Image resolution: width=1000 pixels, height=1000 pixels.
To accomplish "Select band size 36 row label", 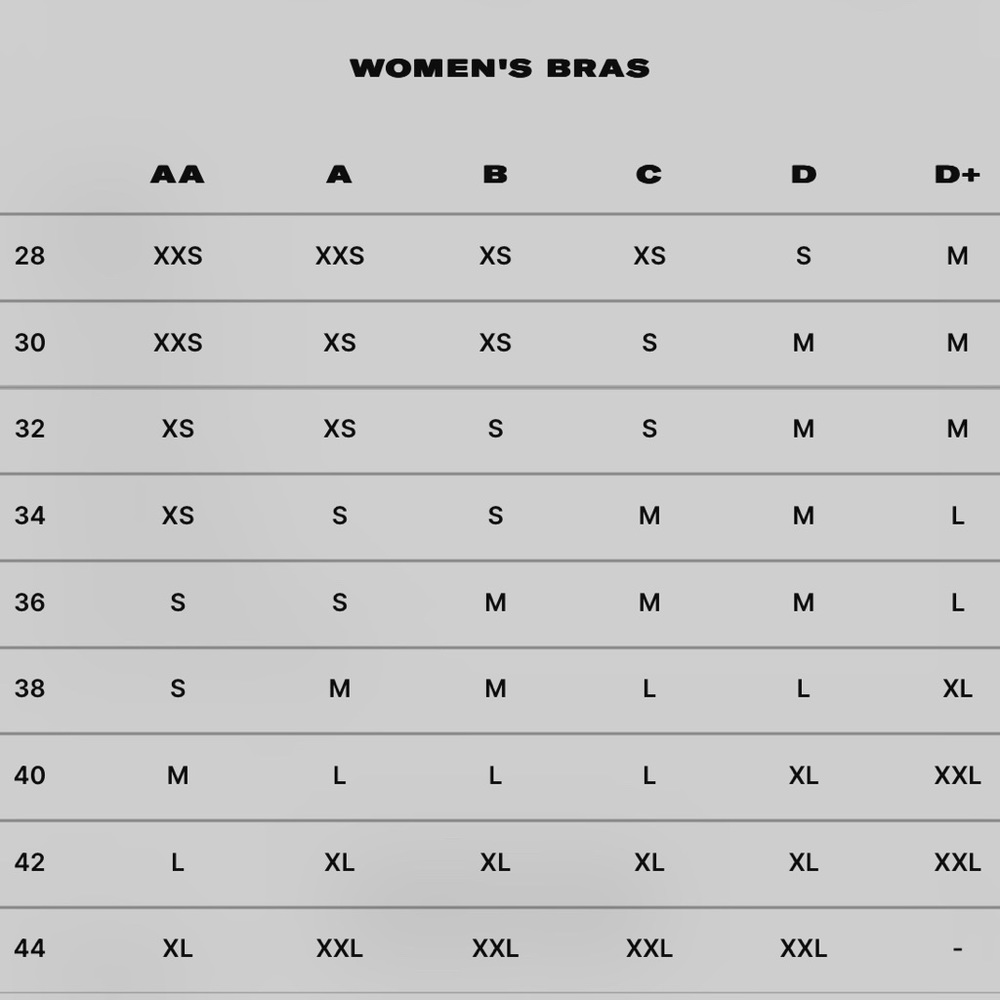I will tap(30, 602).
